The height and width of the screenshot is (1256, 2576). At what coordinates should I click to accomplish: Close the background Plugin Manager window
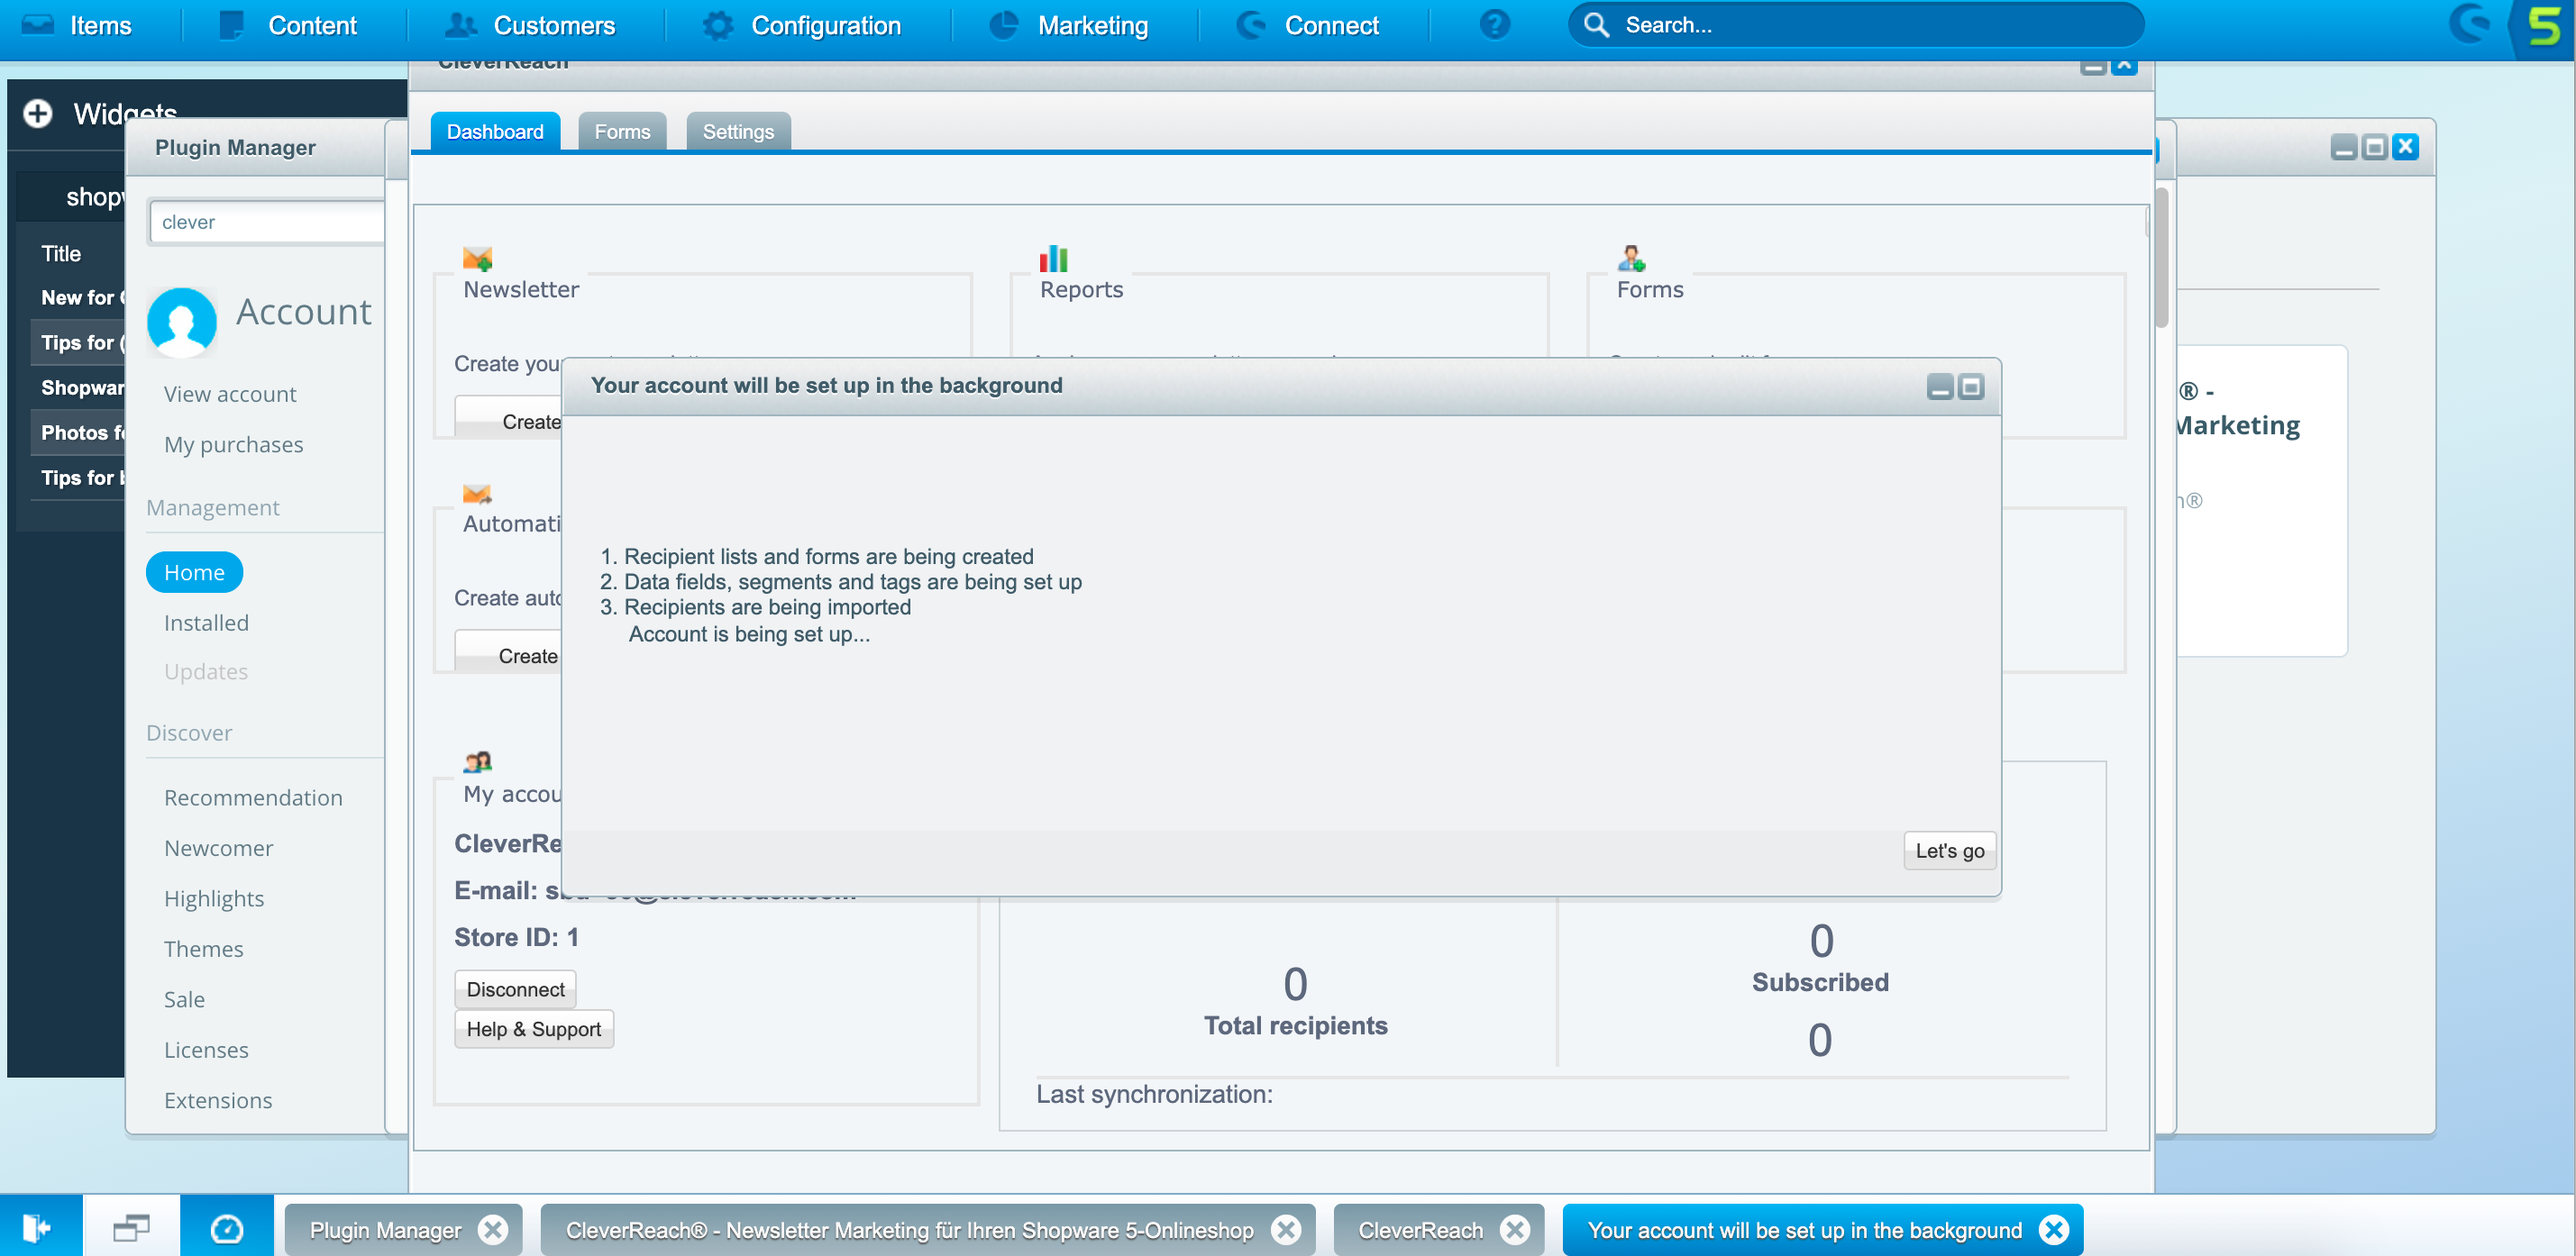point(2405,147)
